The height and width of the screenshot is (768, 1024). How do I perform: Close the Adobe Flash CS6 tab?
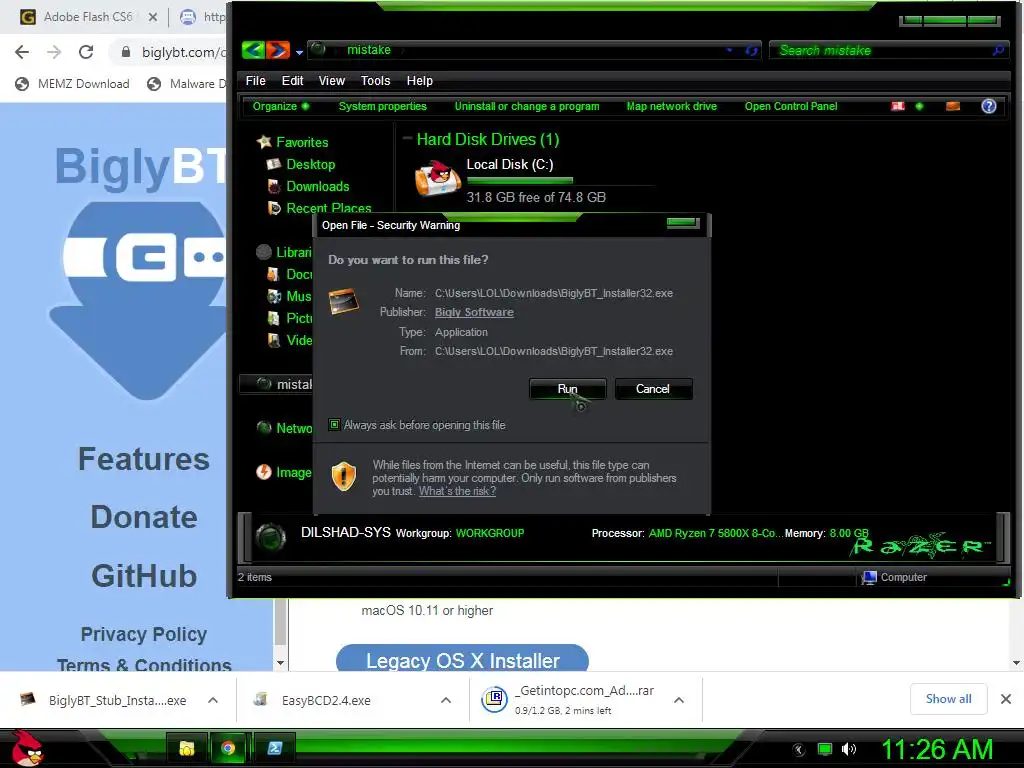tap(153, 17)
